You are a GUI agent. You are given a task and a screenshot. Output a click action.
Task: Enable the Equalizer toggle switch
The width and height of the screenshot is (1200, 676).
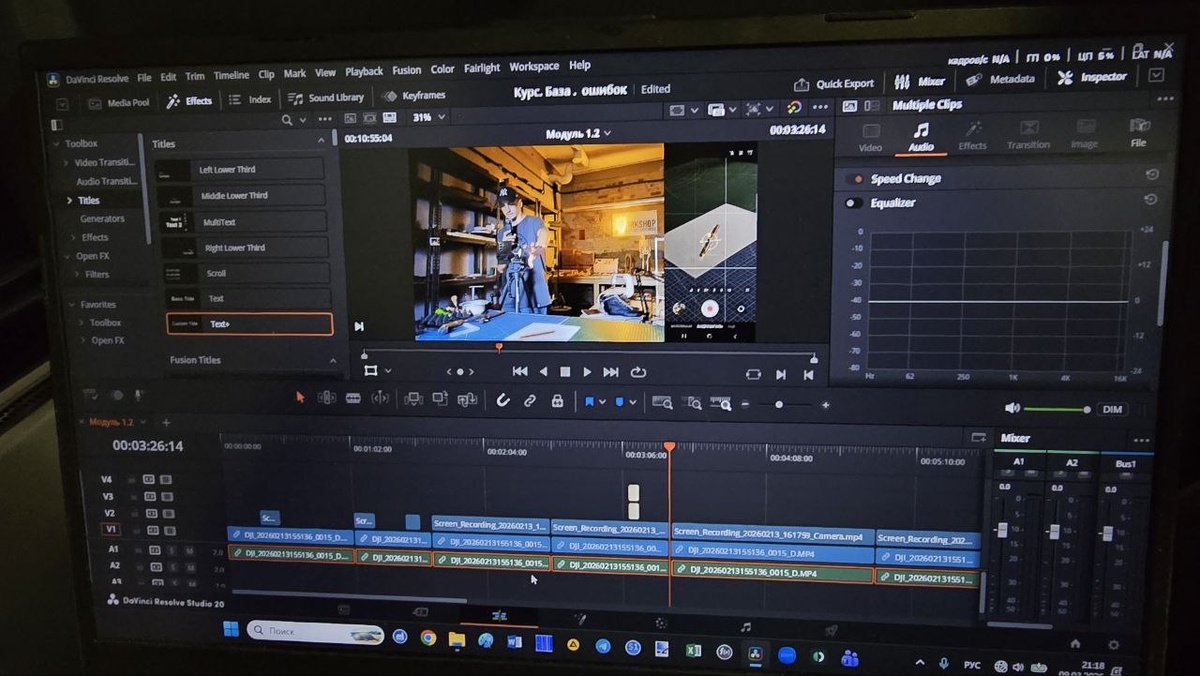[853, 203]
